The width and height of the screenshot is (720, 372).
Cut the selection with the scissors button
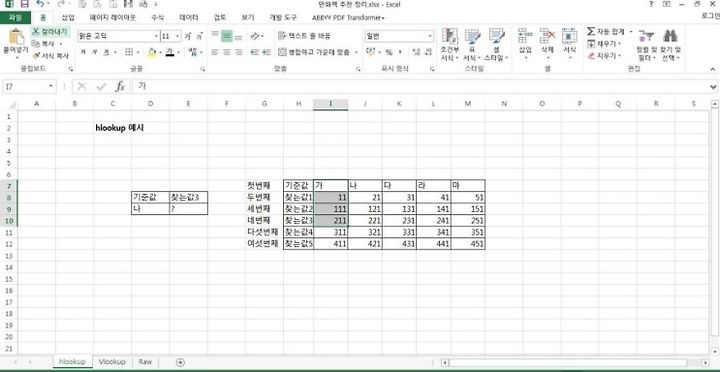coord(50,31)
